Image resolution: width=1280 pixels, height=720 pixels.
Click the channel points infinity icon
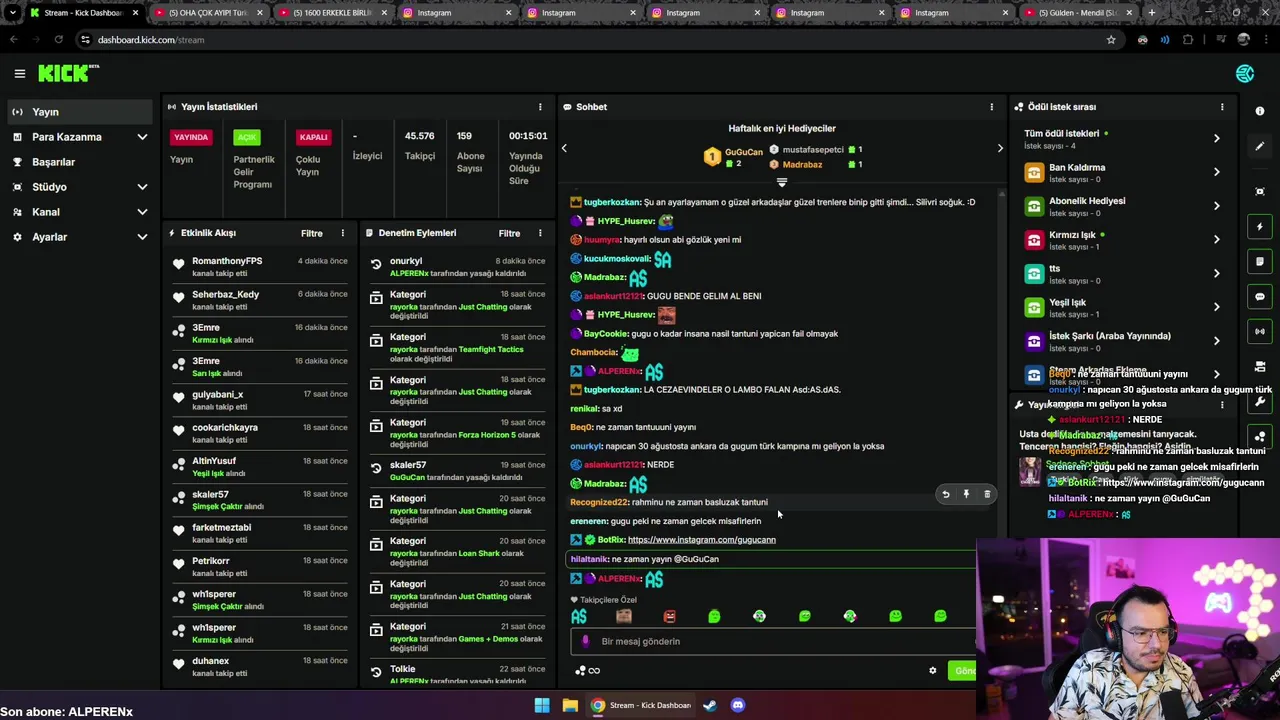pos(588,671)
